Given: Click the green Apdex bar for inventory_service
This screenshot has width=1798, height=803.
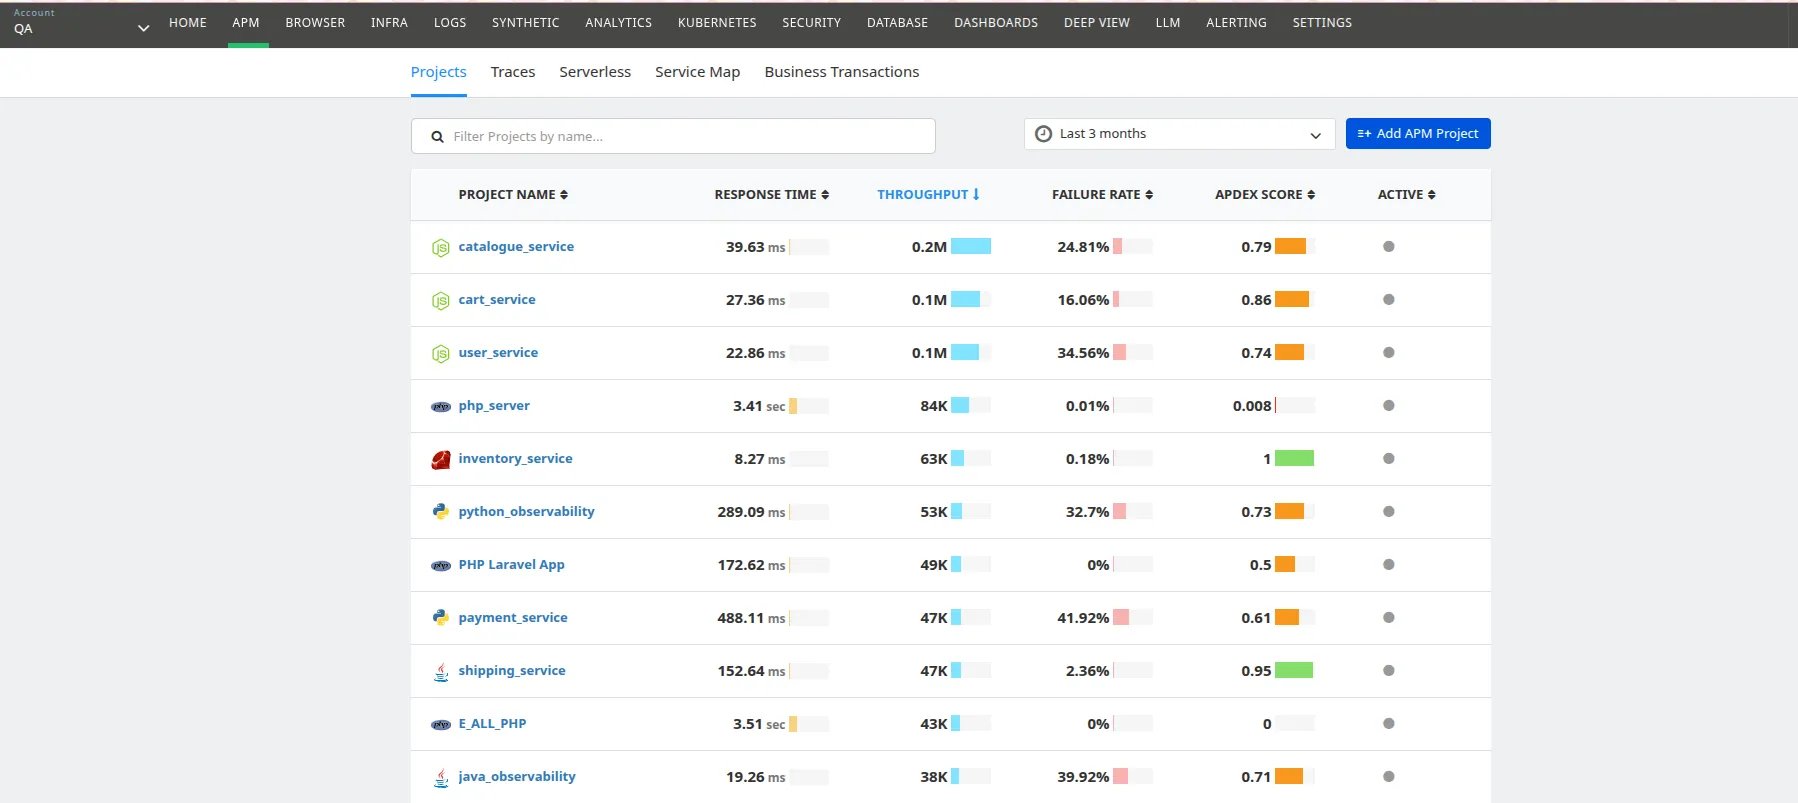Looking at the screenshot, I should pos(1294,459).
